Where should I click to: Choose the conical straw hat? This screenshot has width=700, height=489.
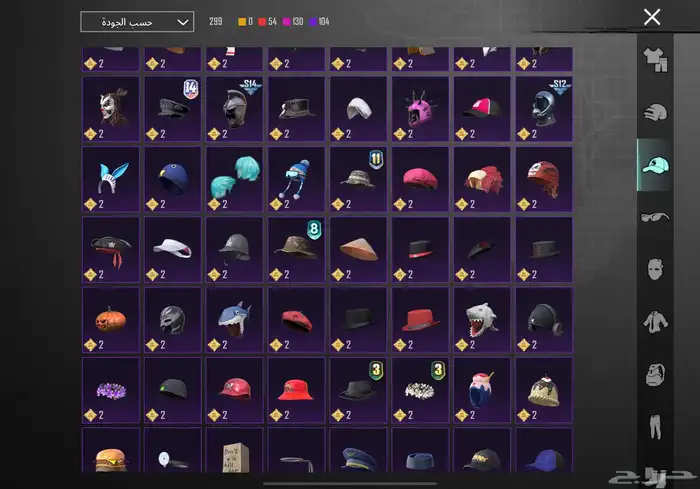click(x=358, y=249)
